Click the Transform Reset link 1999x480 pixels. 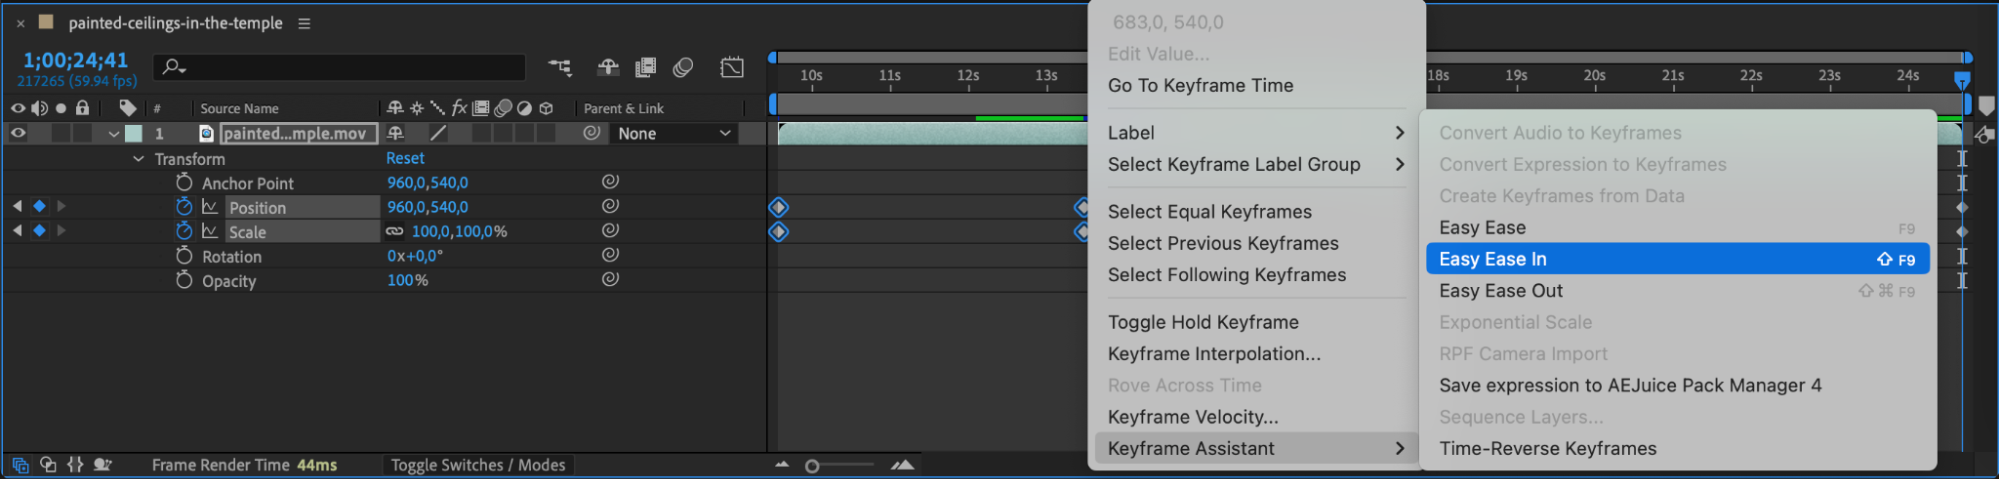(405, 158)
